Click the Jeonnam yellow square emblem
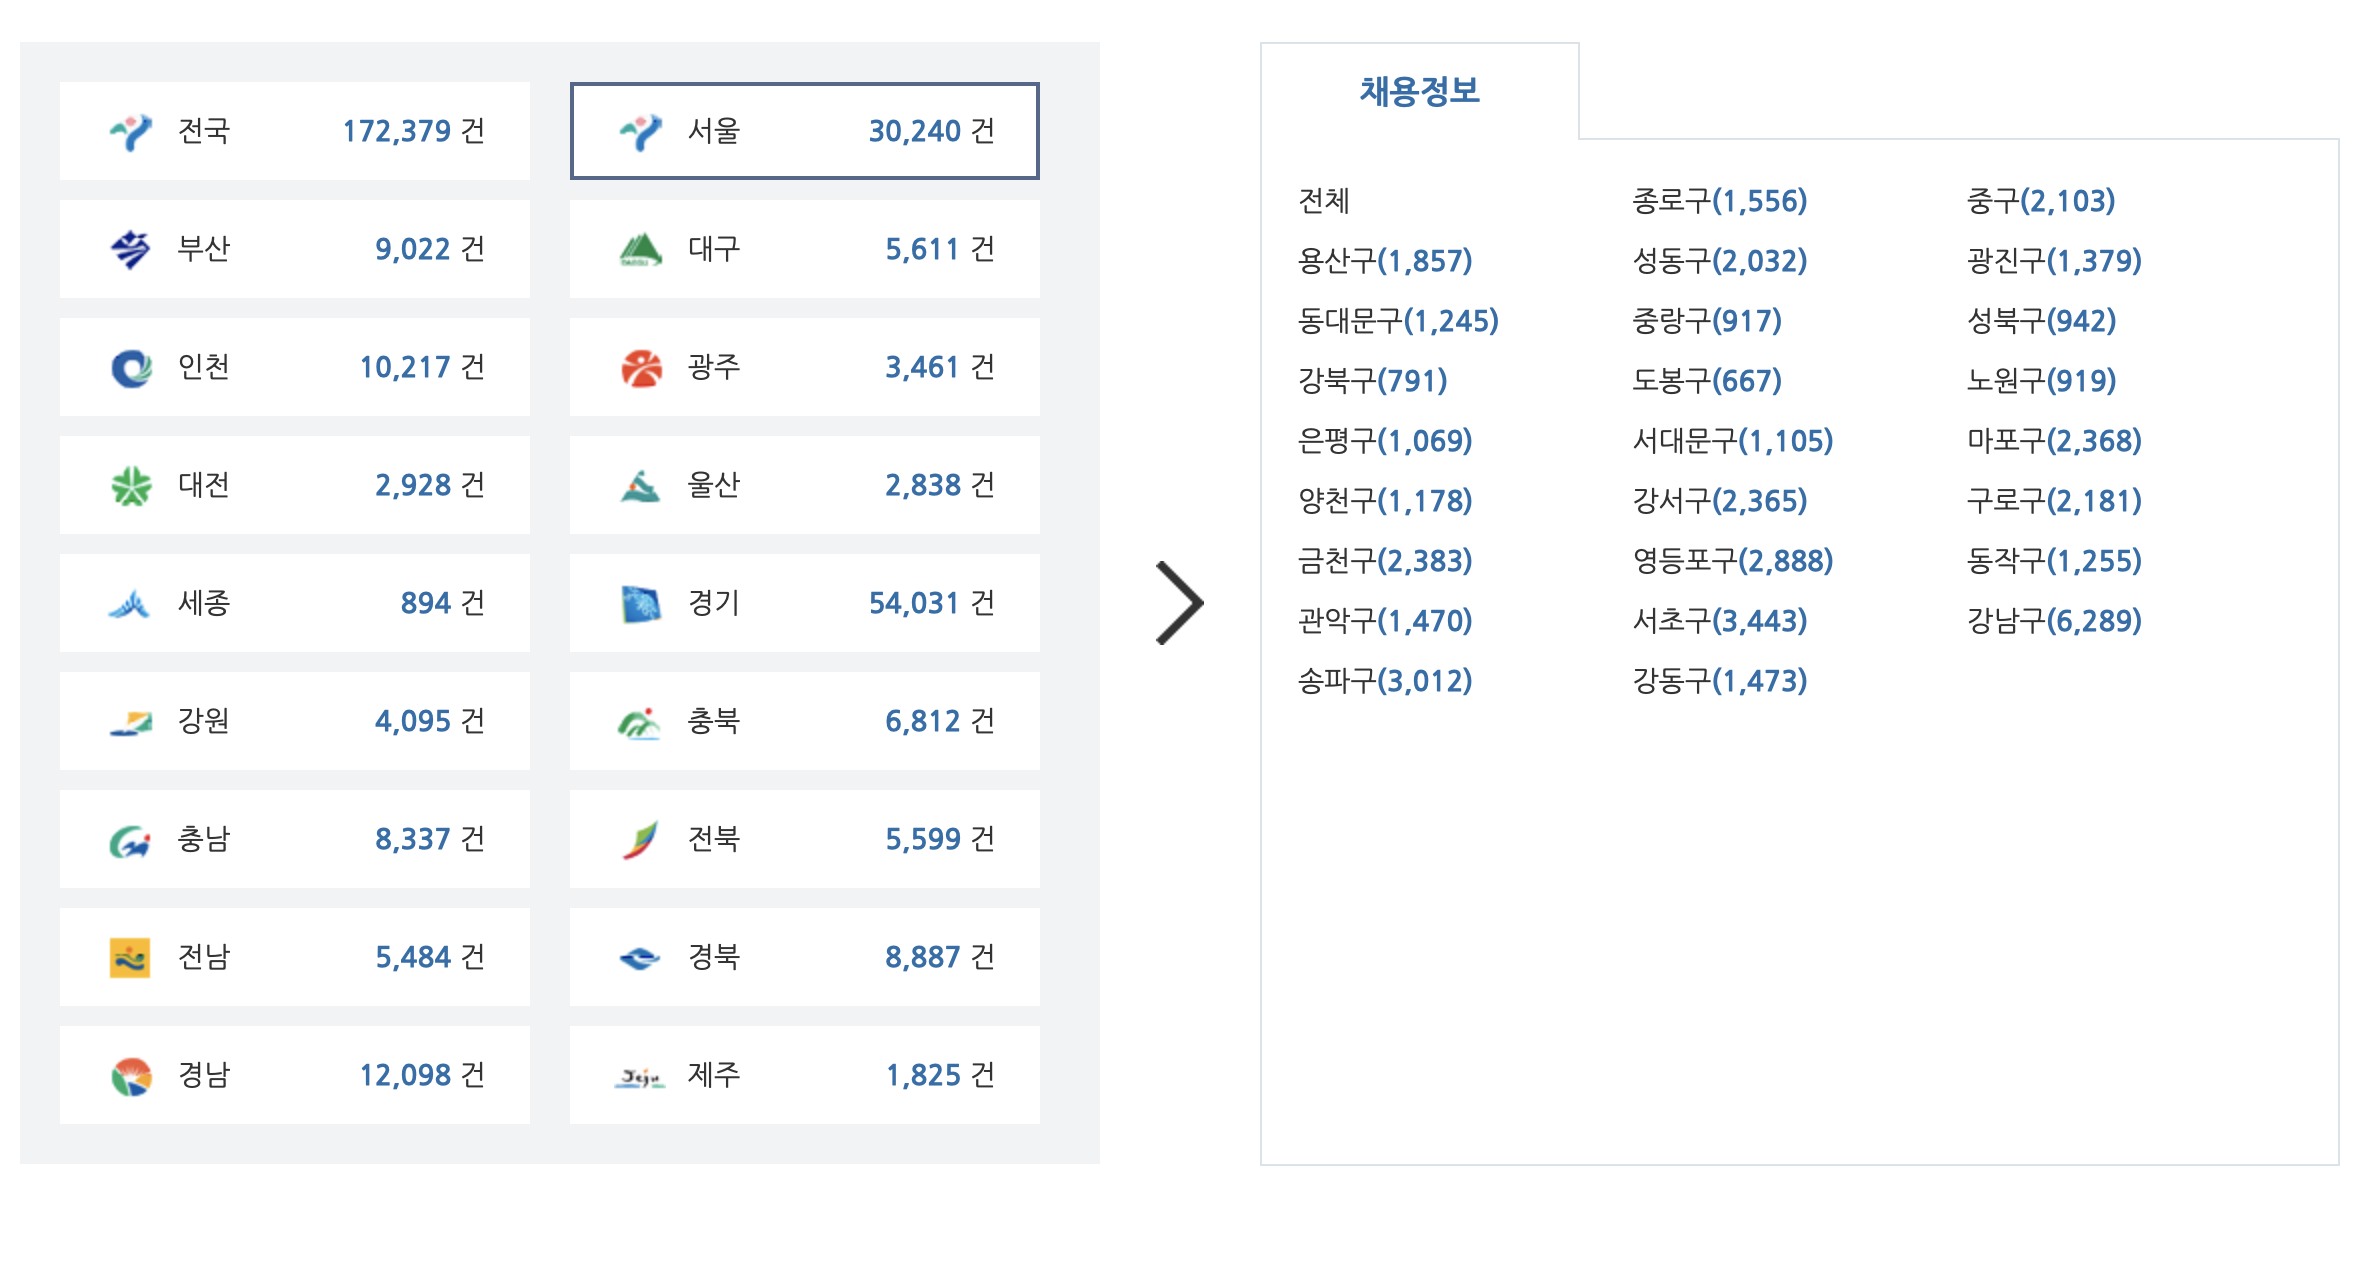Image resolution: width=2366 pixels, height=1272 pixels. pos(130,957)
